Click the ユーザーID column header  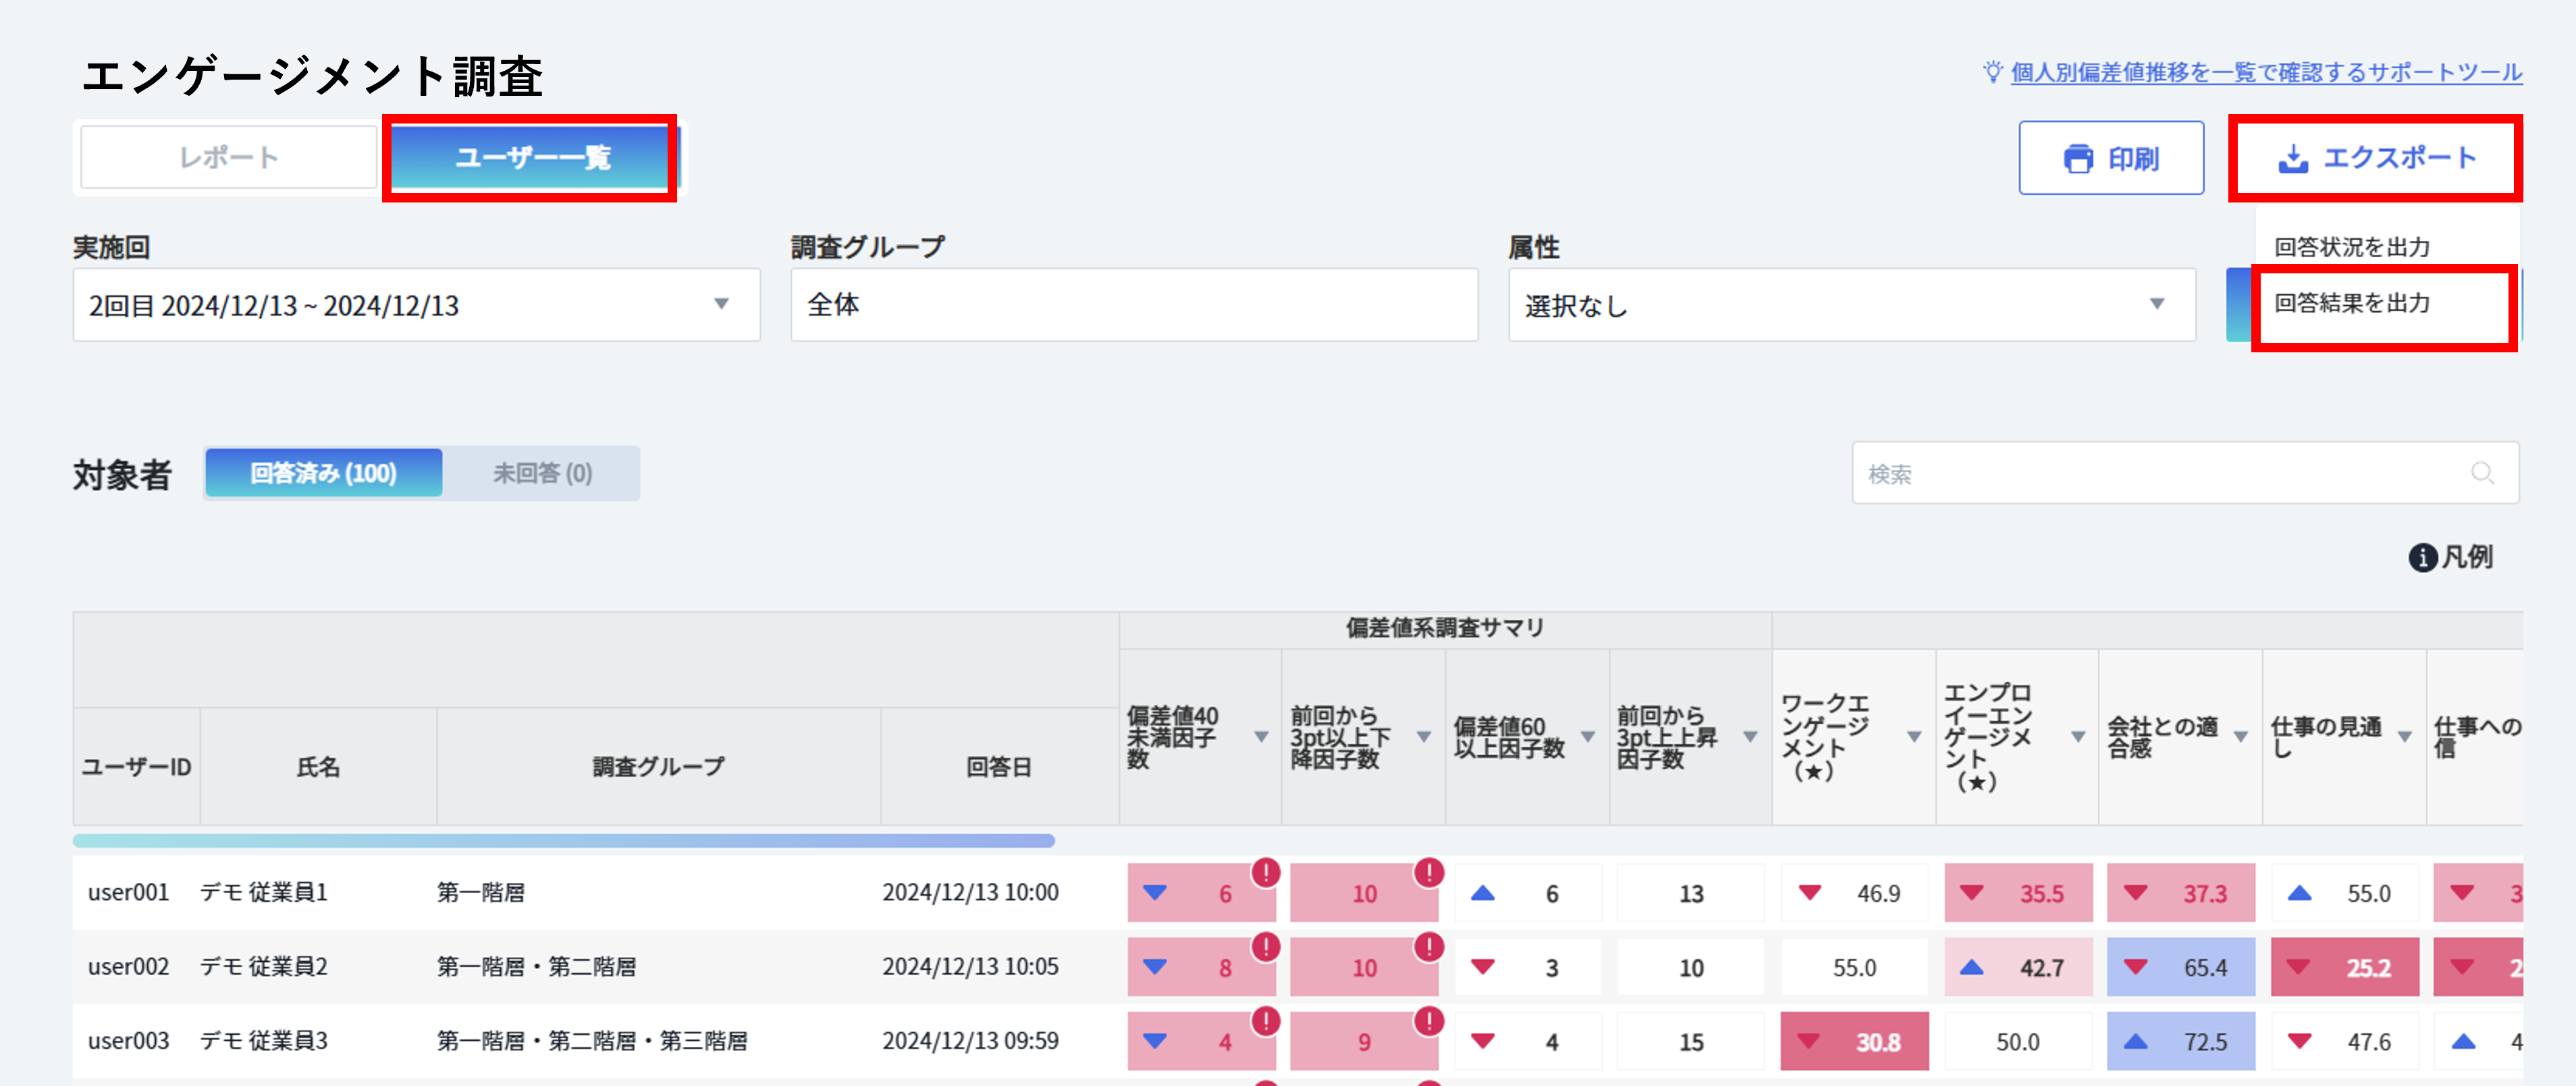[x=136, y=767]
